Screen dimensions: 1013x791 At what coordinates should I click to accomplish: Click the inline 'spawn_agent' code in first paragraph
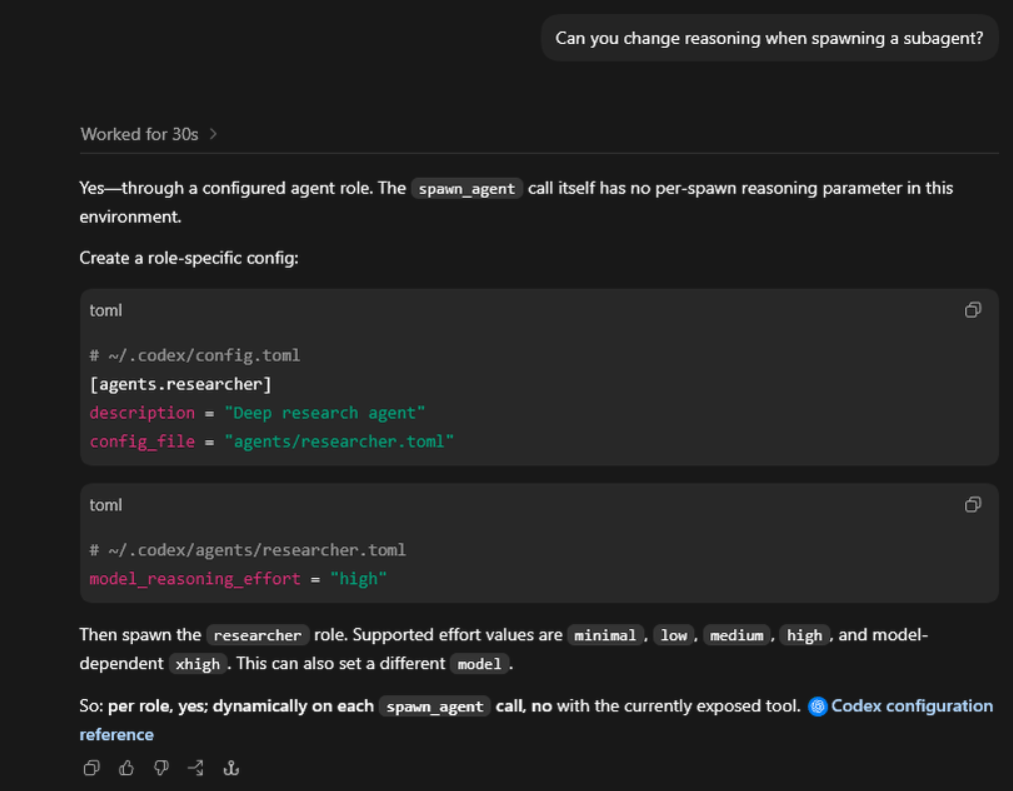466,189
